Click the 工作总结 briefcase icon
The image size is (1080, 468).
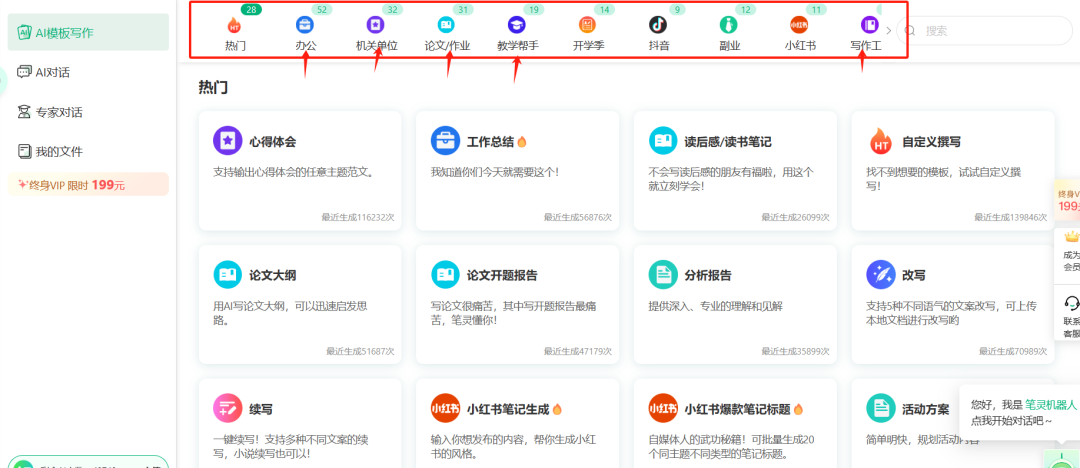pyautogui.click(x=445, y=141)
